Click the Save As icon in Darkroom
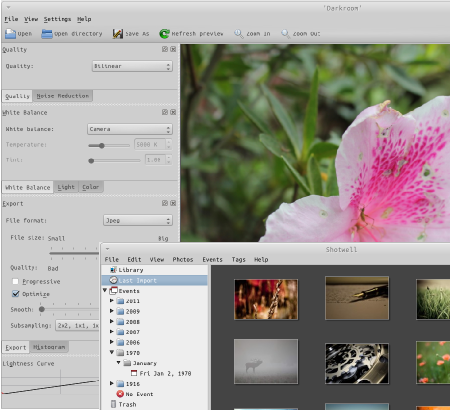450x410 pixels. pos(118,34)
